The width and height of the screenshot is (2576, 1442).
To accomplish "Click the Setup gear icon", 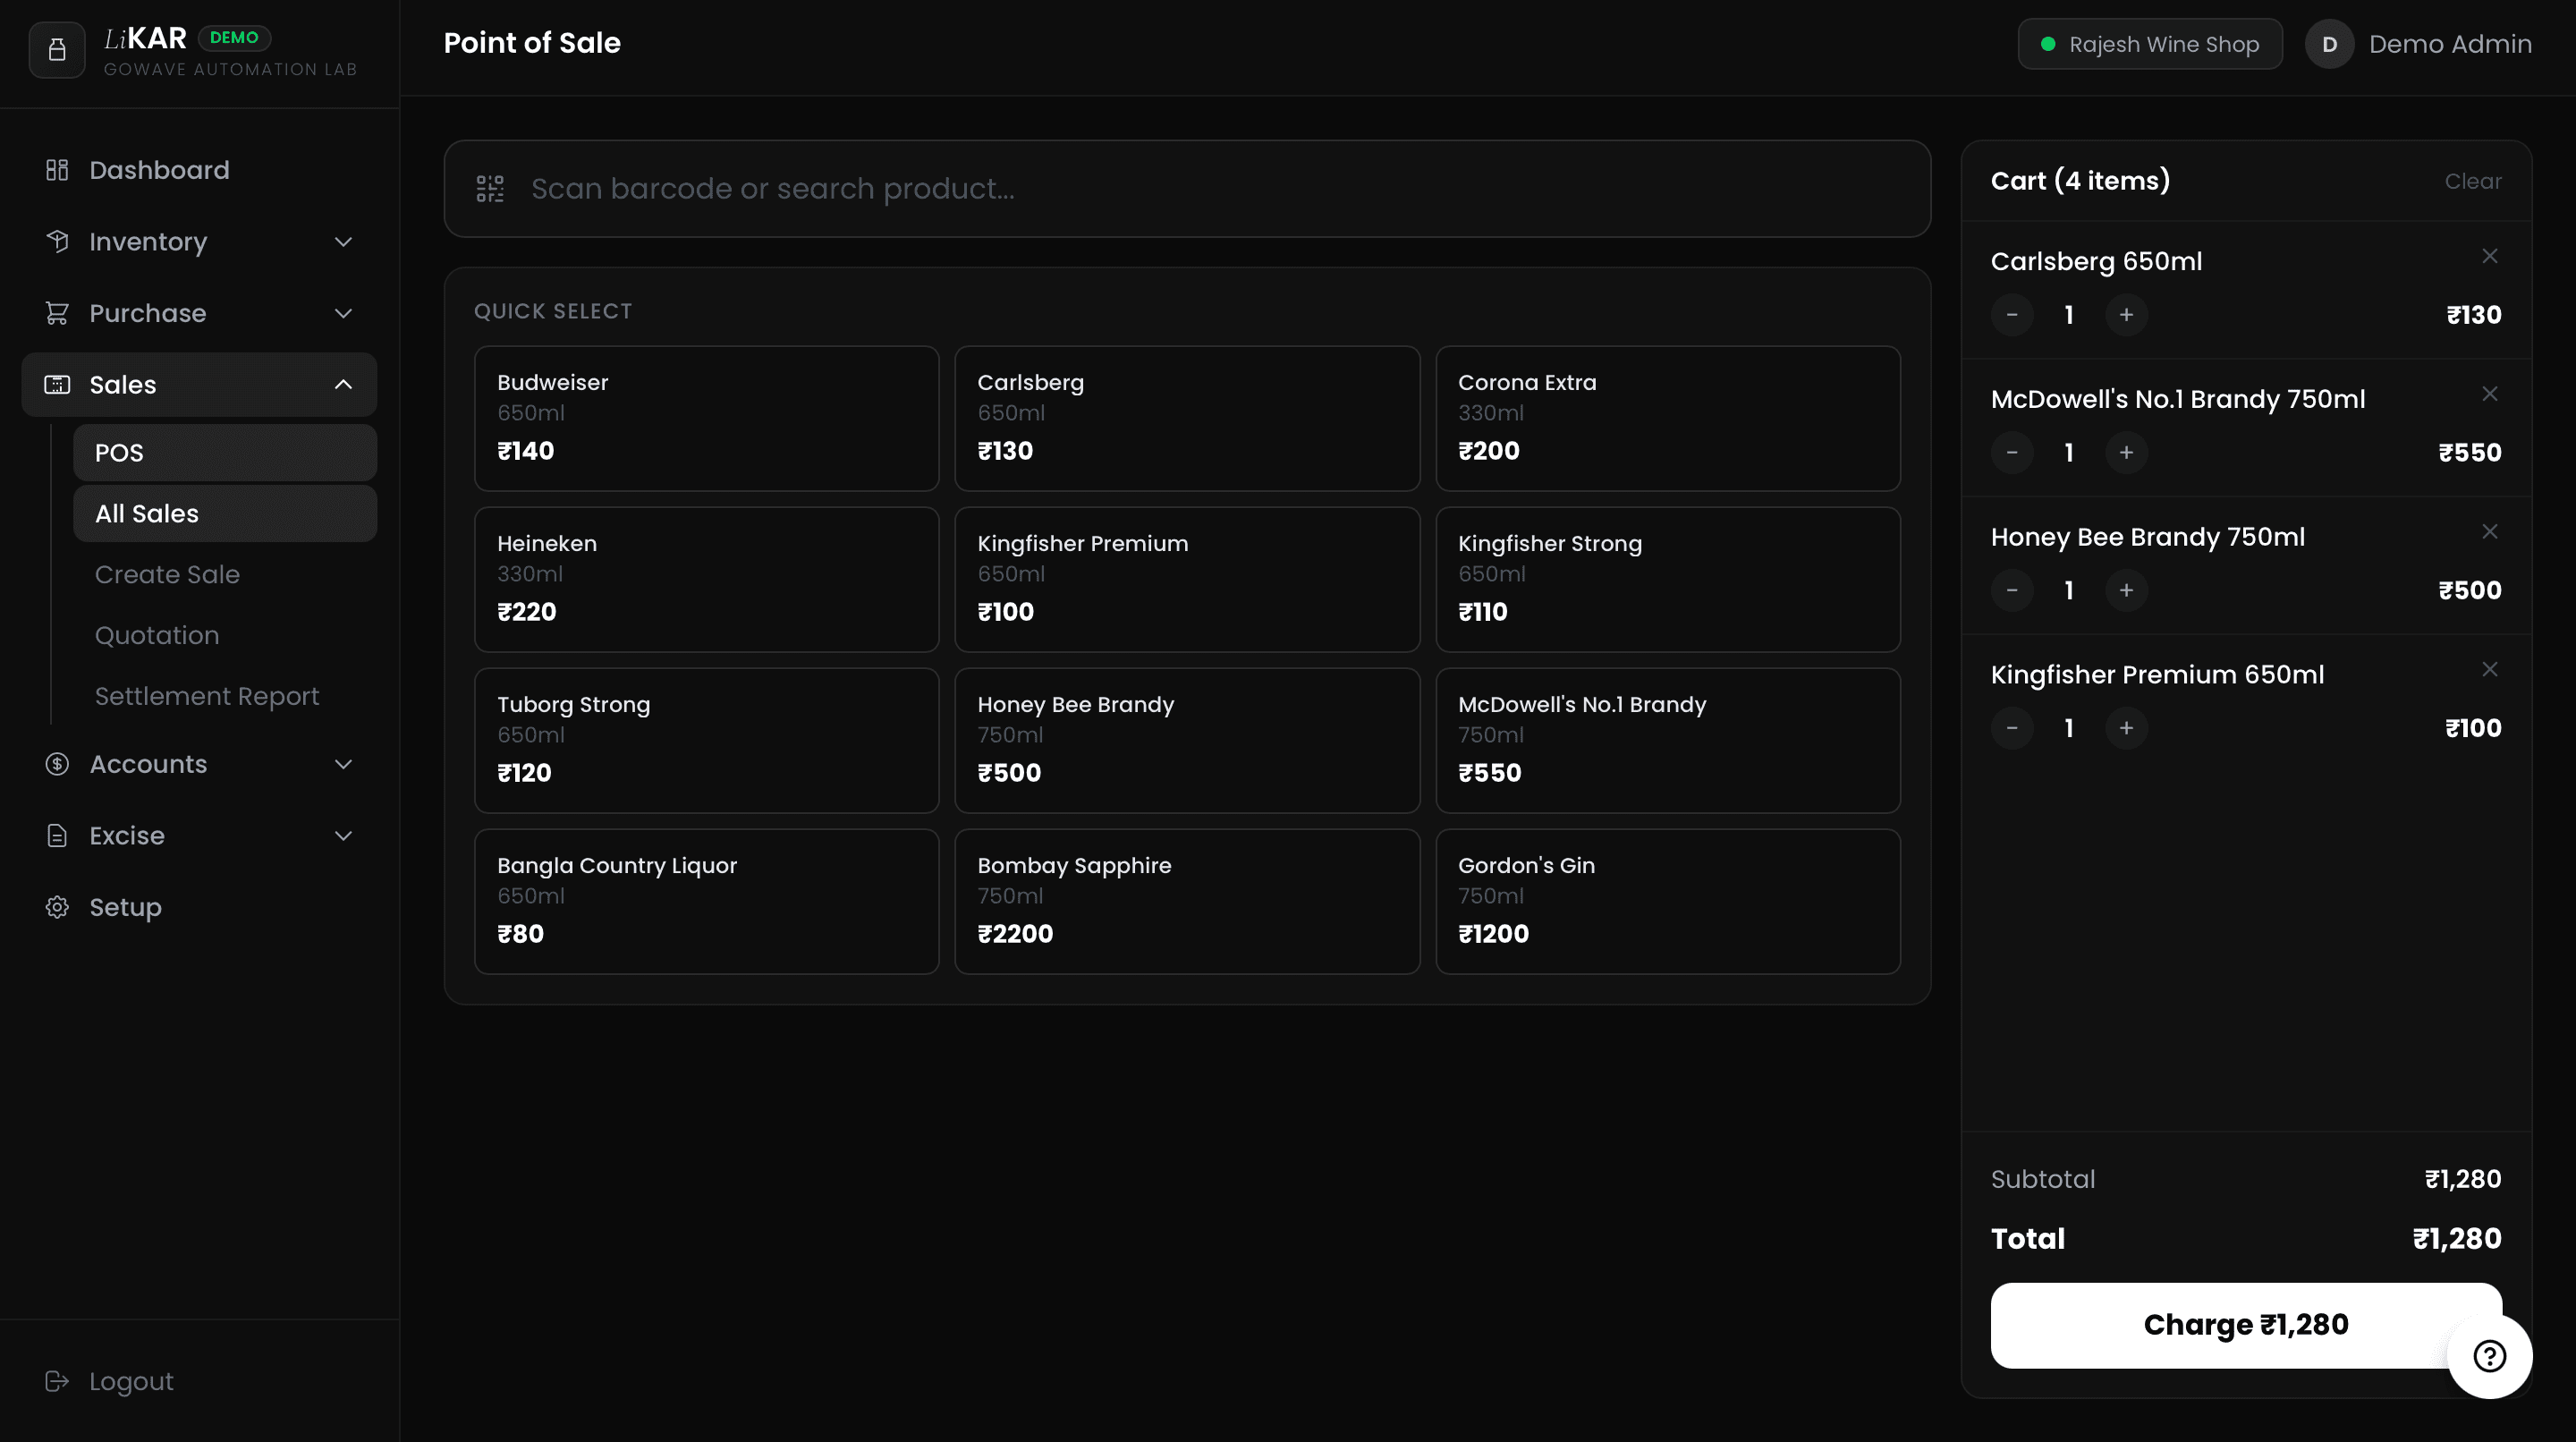I will click(x=57, y=907).
